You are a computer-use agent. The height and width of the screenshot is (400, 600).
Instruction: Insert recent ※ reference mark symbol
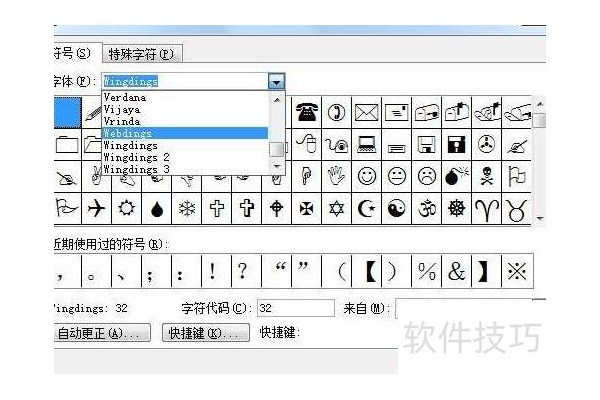pyautogui.click(x=517, y=271)
